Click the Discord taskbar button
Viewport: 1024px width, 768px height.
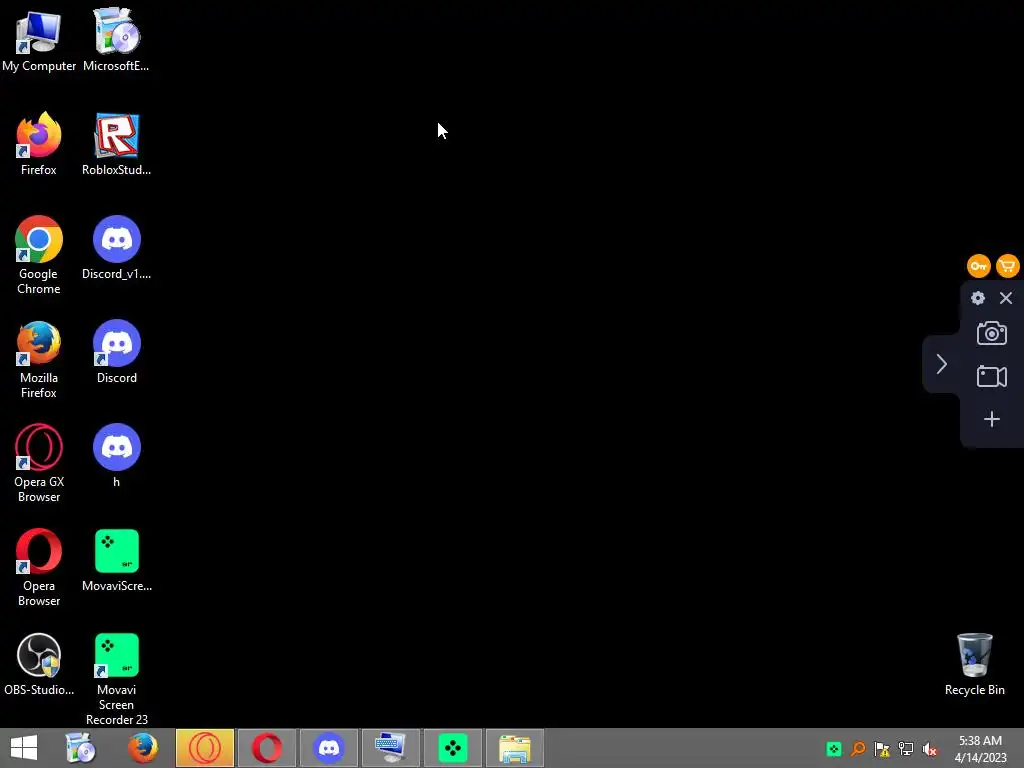click(x=328, y=748)
